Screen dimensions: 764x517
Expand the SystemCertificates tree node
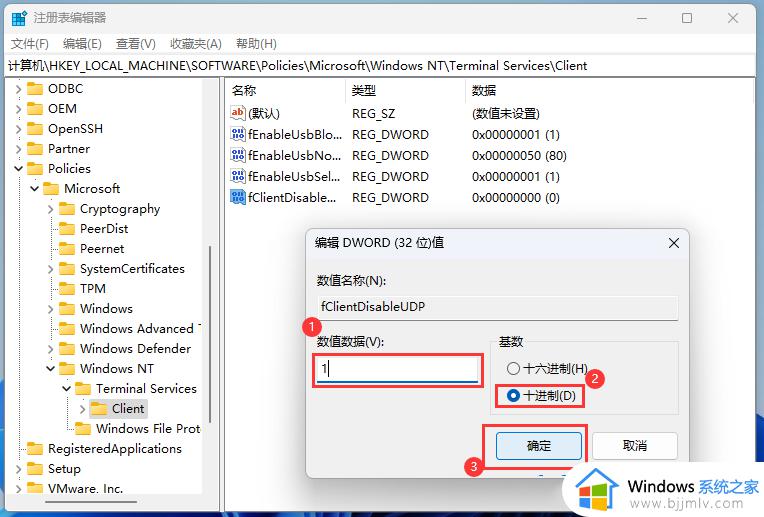pyautogui.click(x=51, y=268)
